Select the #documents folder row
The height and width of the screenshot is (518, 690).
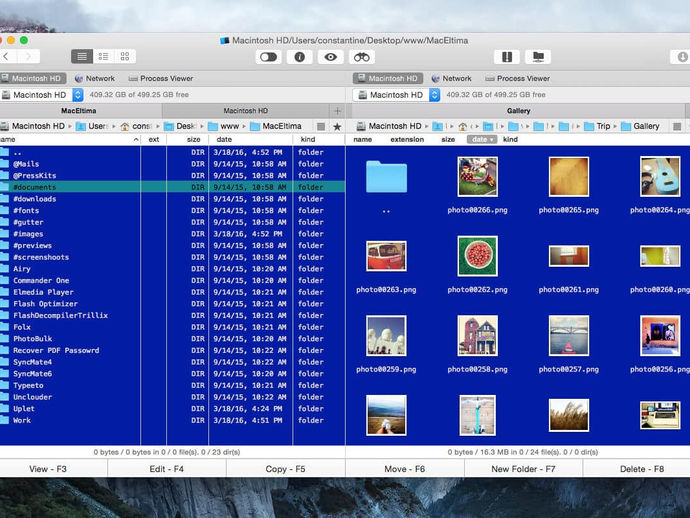click(35, 187)
